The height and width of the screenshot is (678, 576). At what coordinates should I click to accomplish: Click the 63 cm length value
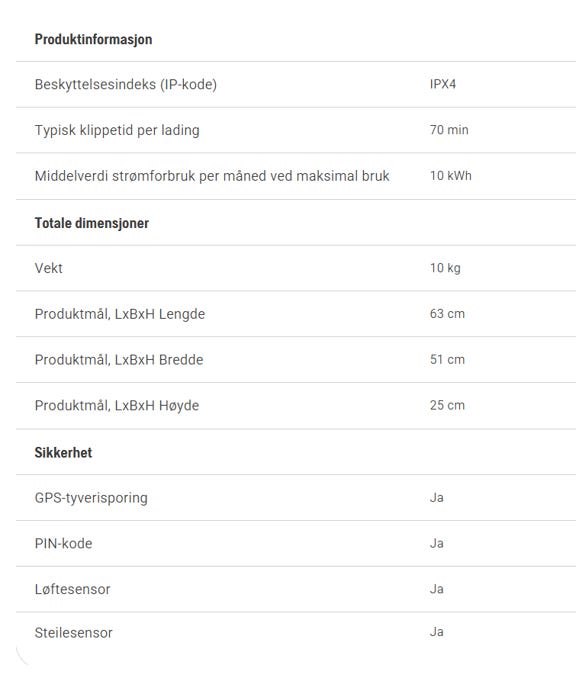447,313
